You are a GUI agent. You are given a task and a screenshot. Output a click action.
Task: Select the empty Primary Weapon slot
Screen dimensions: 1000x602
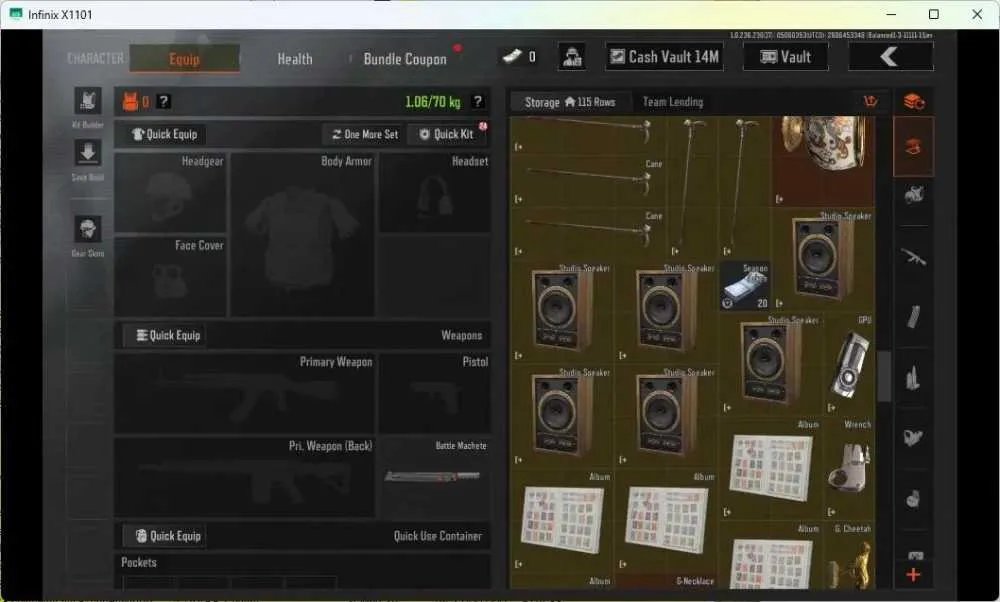pos(244,393)
